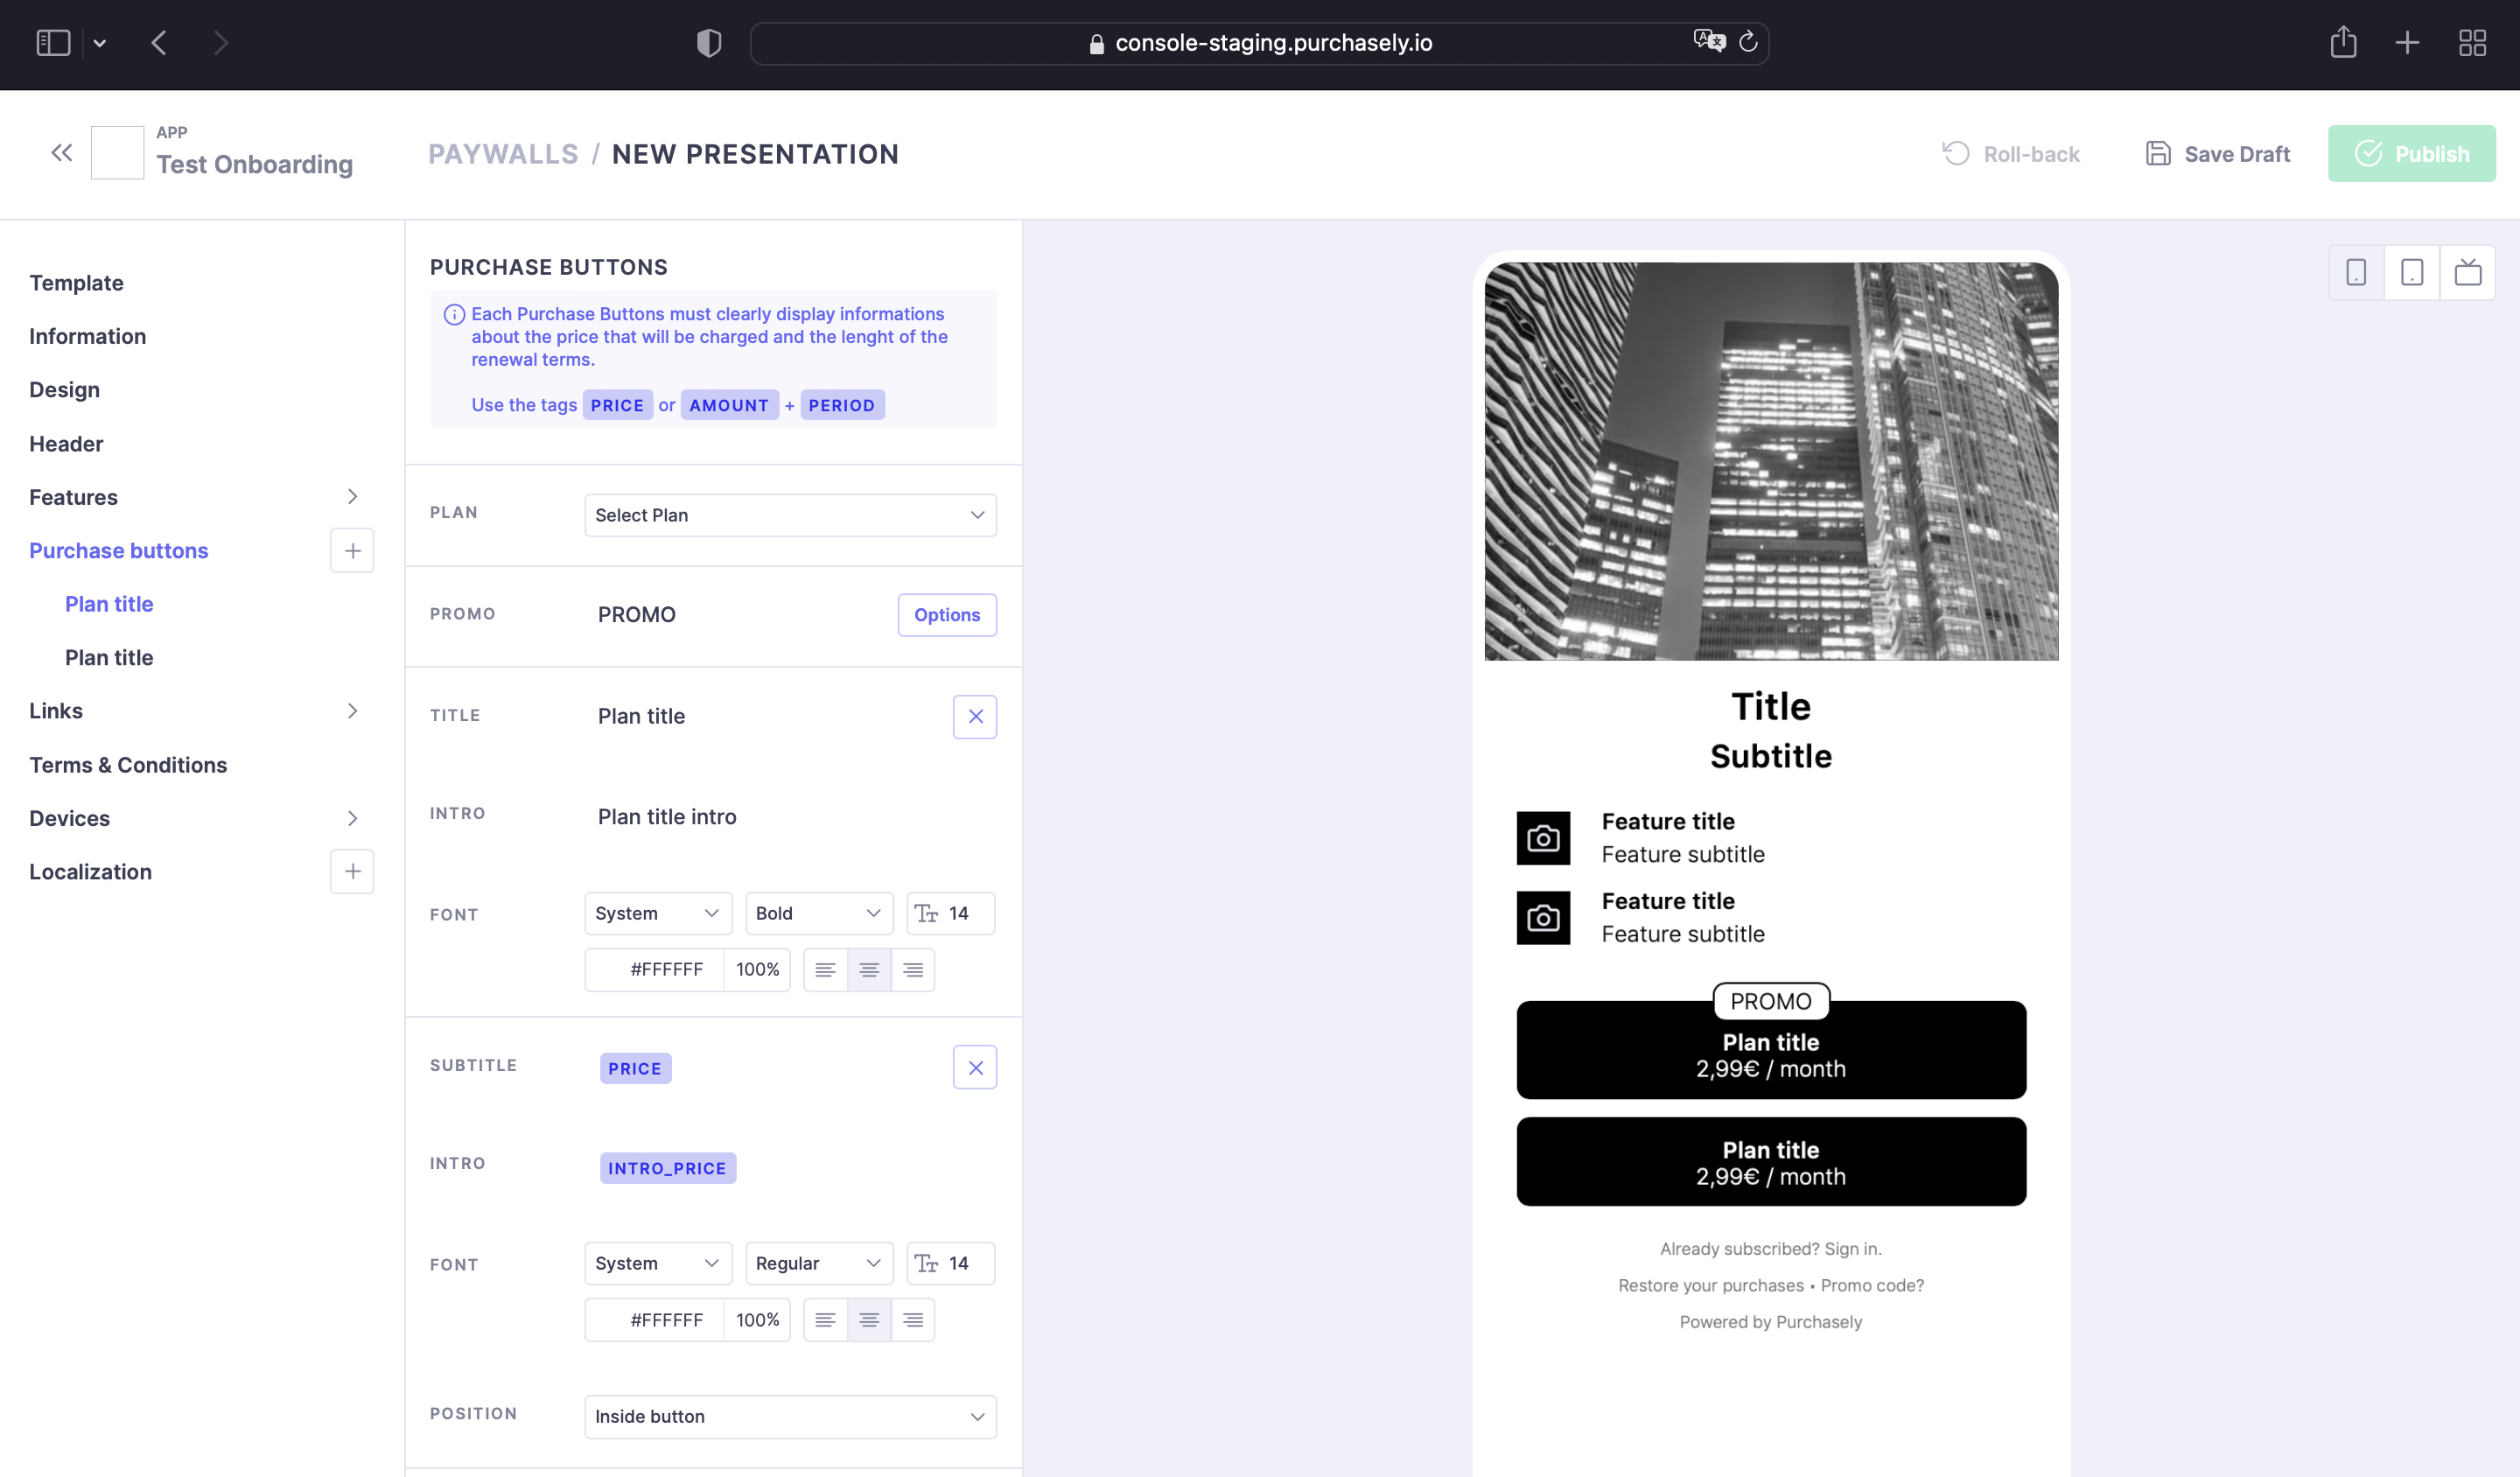Open the Safari sidebar dropdown arrow
This screenshot has width=2520, height=1477.
click(x=100, y=43)
